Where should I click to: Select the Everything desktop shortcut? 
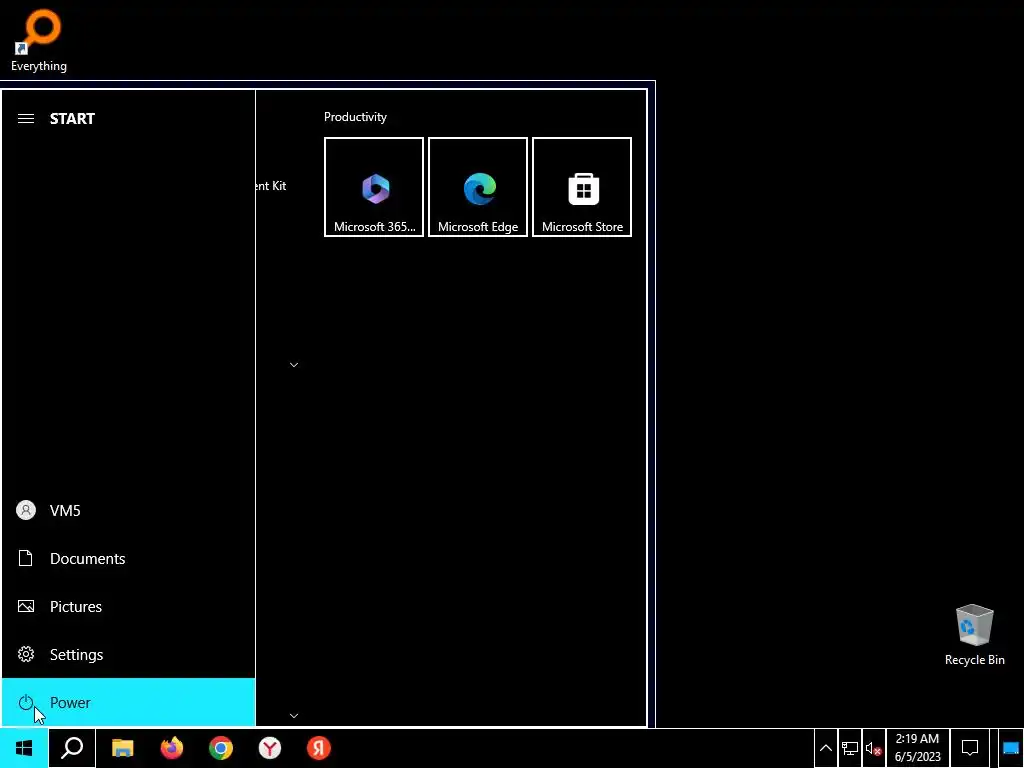[39, 40]
